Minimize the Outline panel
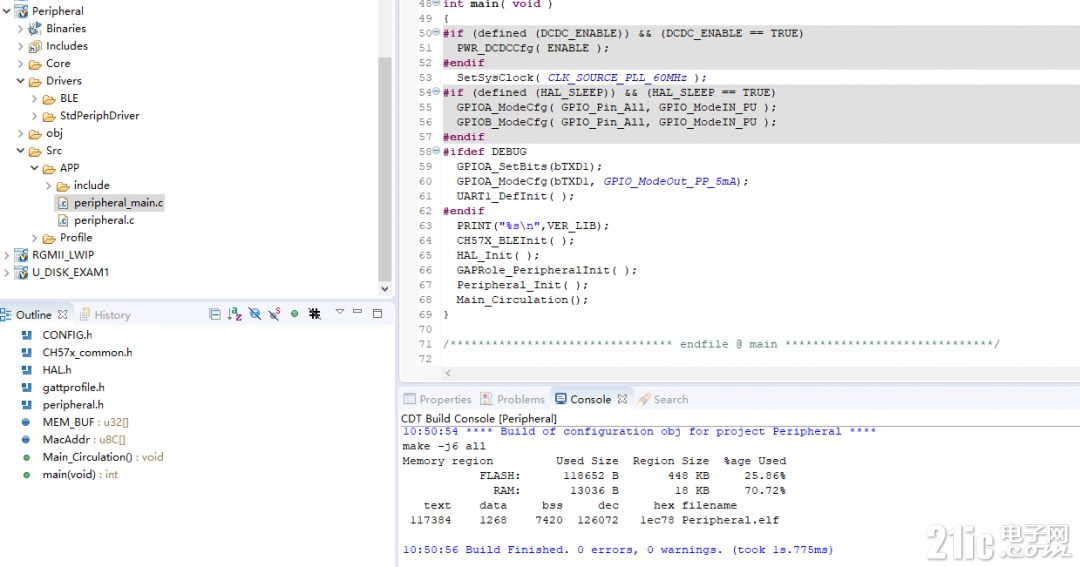The image size is (1080, 567). [x=357, y=312]
